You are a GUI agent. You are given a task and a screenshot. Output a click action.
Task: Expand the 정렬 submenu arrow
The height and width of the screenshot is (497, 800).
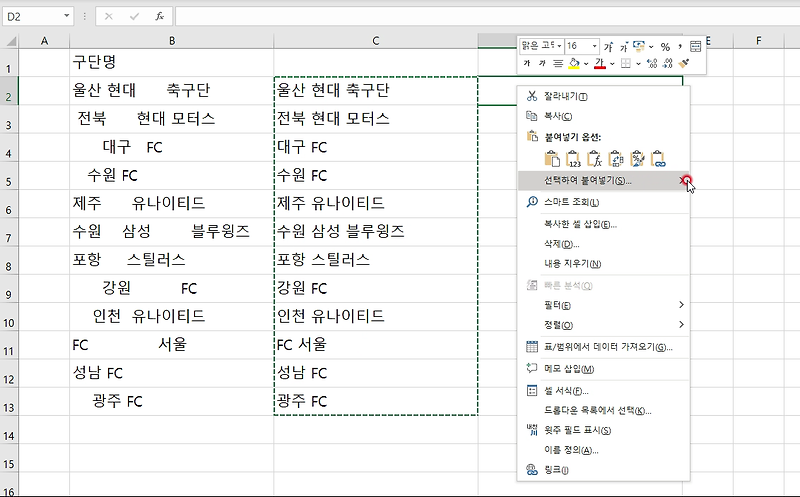682,325
